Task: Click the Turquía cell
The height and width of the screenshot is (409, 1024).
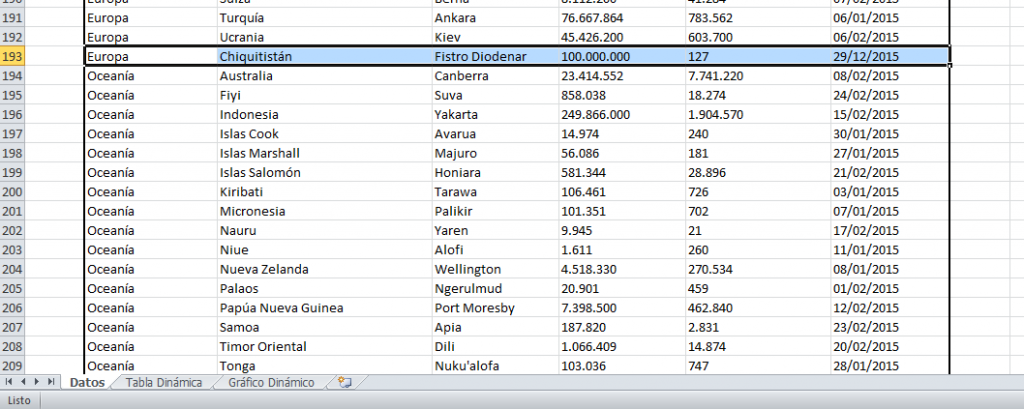Action: coord(325,18)
